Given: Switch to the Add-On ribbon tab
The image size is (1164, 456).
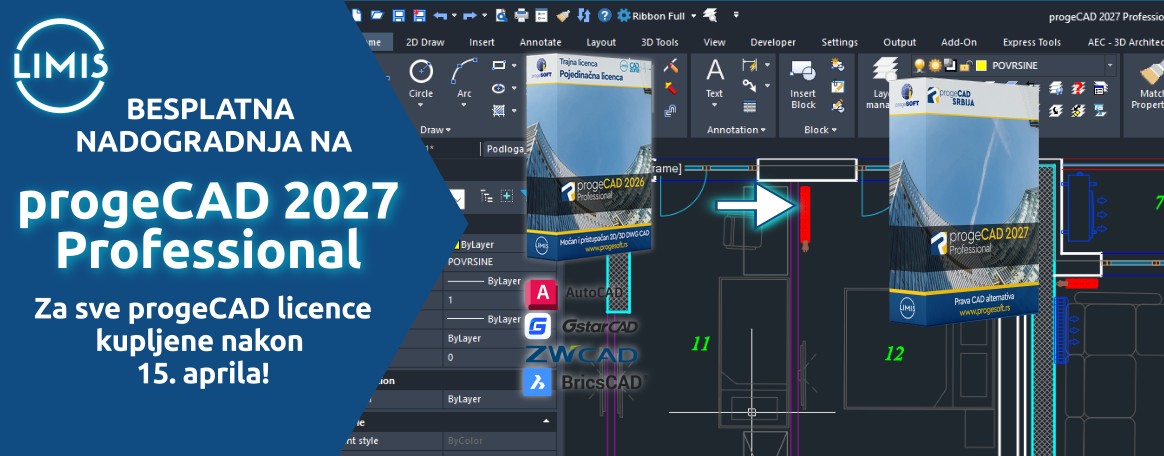Looking at the screenshot, I should tap(959, 42).
